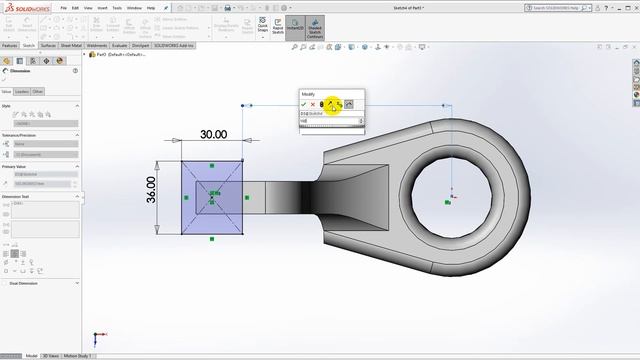Toggle the Instant2D button
Viewport: 640px width, 360px height.
(x=295, y=28)
